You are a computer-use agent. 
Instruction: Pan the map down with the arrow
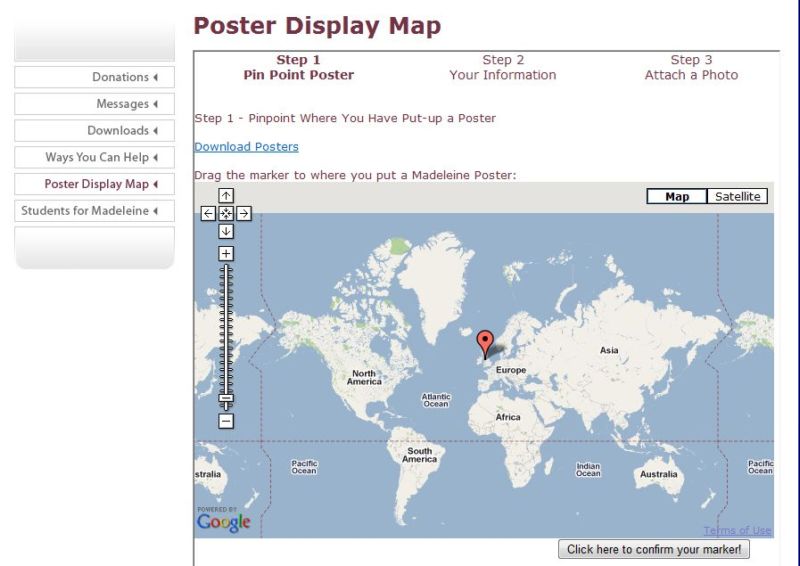[x=226, y=231]
